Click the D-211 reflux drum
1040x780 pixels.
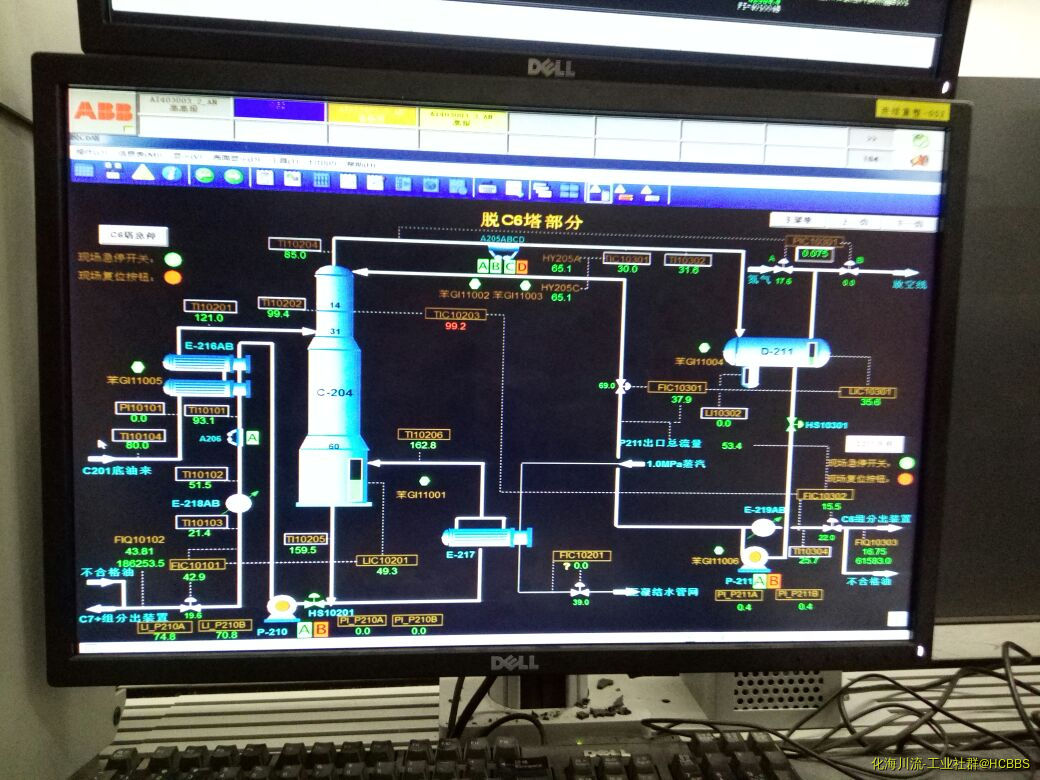click(x=776, y=352)
